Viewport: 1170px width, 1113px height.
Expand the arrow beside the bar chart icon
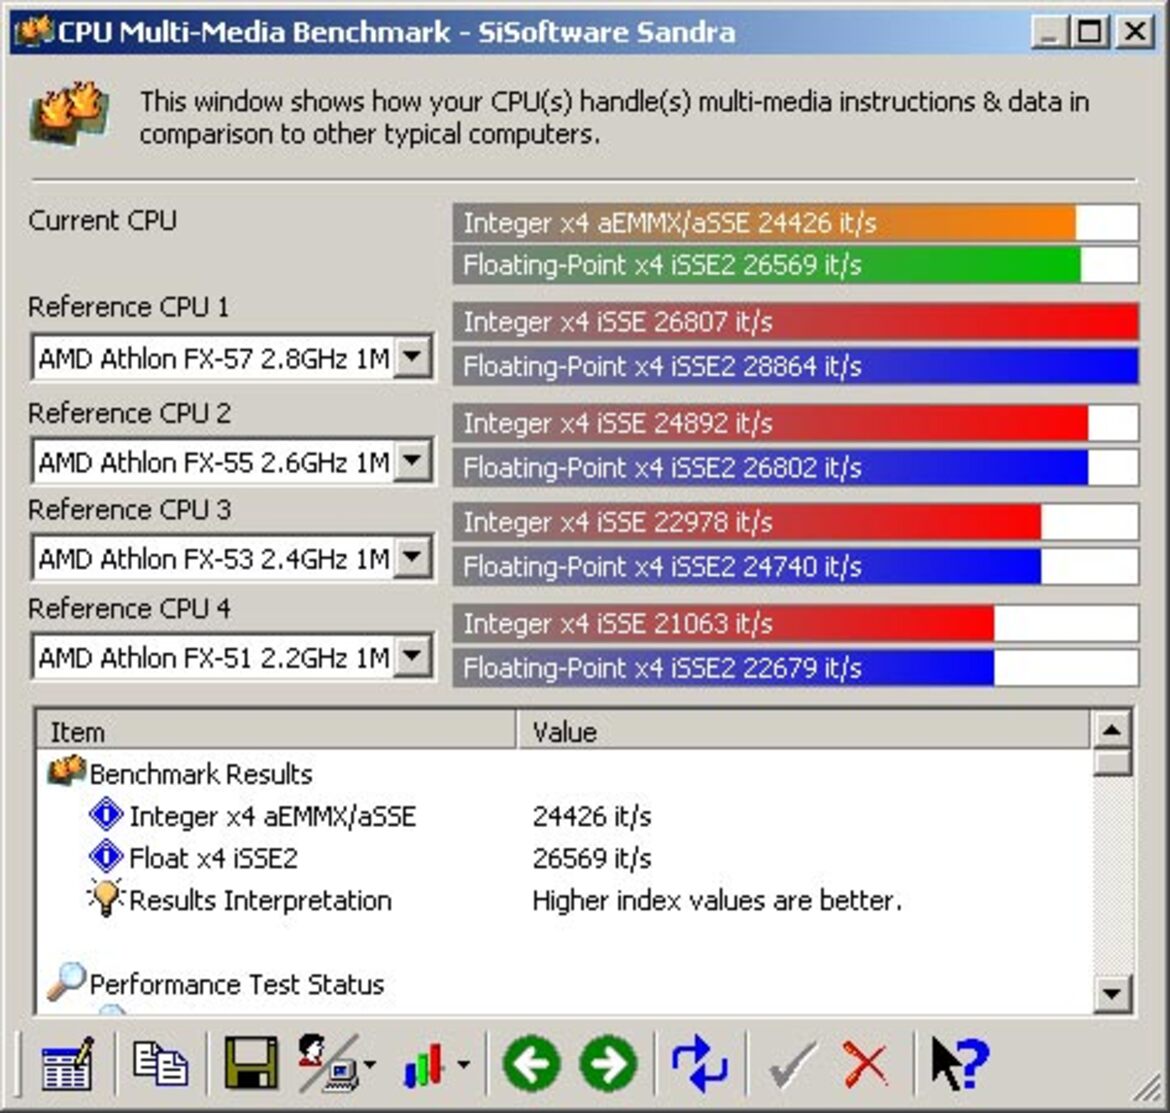pyautogui.click(x=463, y=1065)
